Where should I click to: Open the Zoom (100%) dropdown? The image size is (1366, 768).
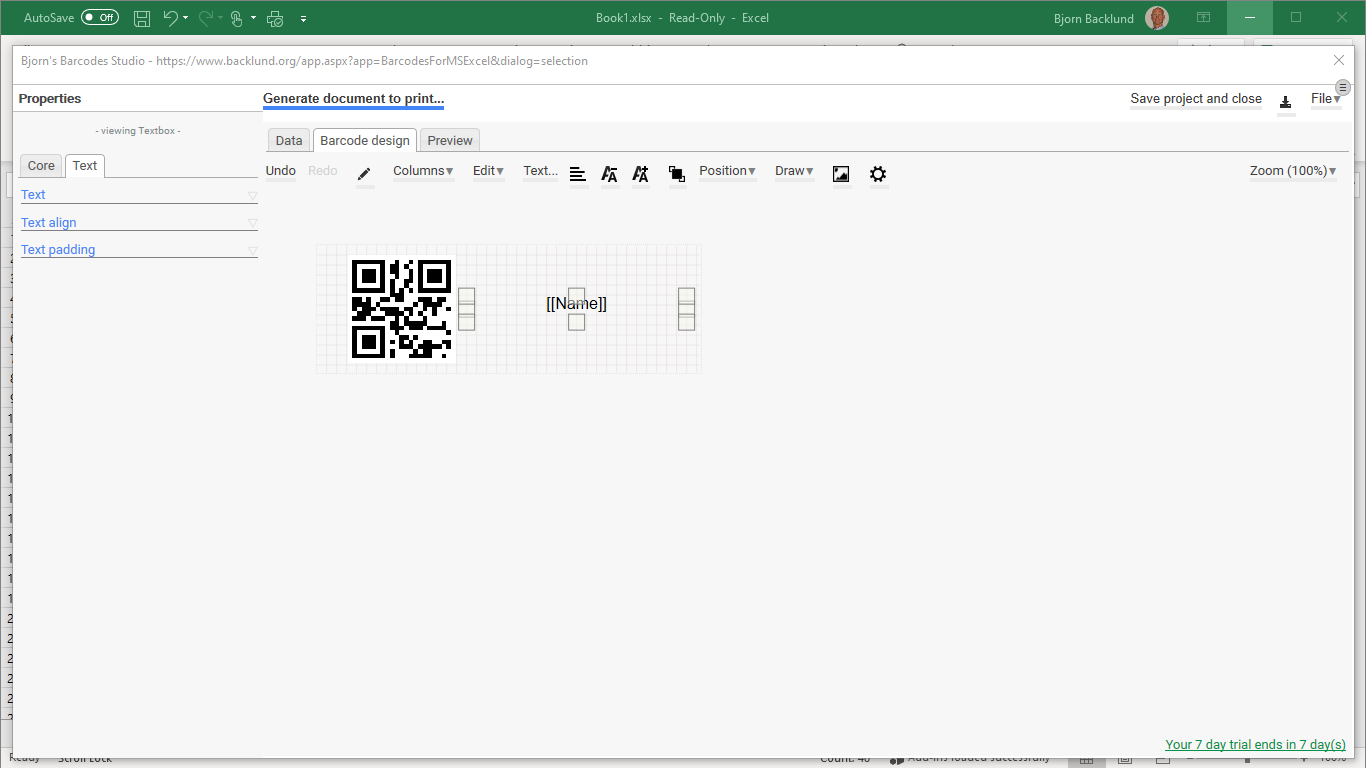point(1293,171)
